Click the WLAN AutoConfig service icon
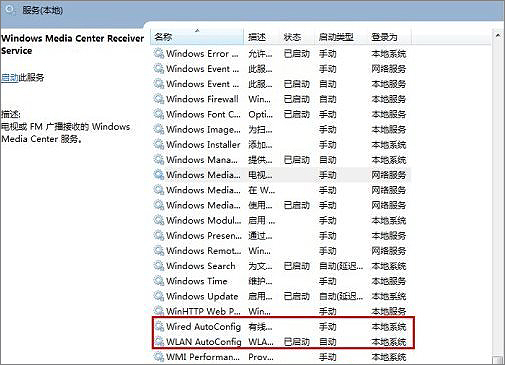 pyautogui.click(x=159, y=341)
